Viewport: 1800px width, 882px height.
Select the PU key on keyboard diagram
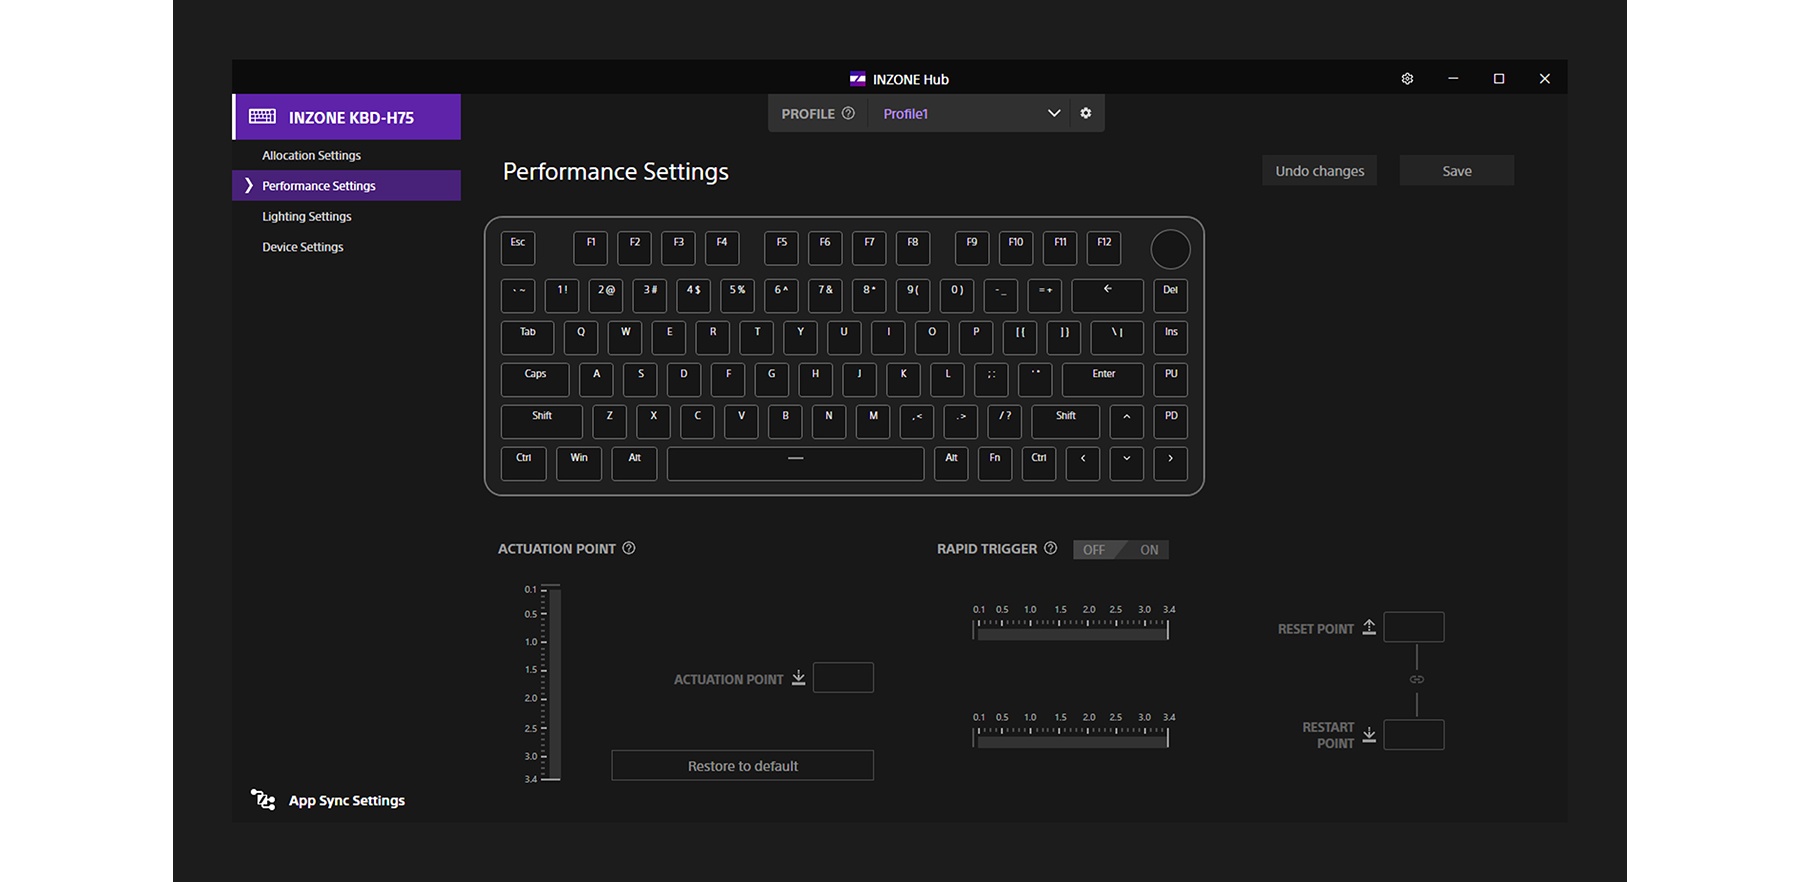[1170, 380]
